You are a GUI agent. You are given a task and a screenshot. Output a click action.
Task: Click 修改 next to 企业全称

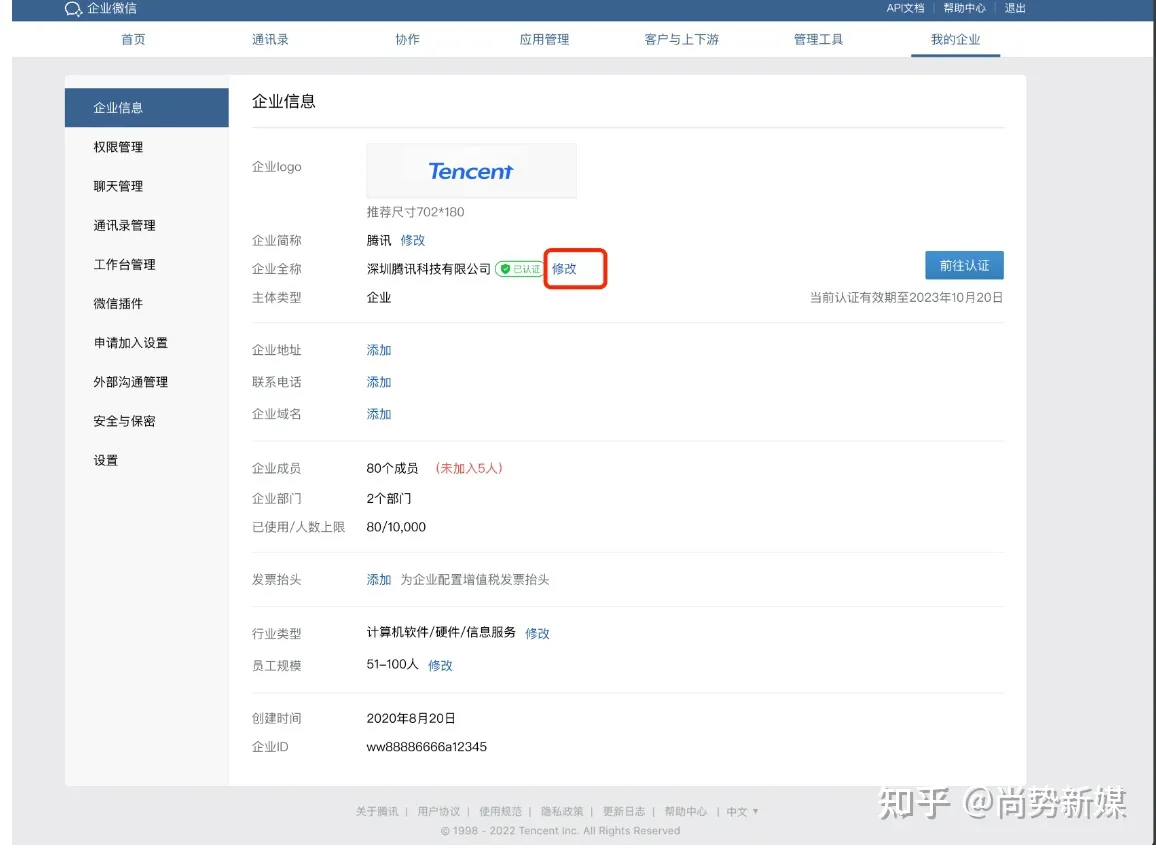(x=565, y=269)
